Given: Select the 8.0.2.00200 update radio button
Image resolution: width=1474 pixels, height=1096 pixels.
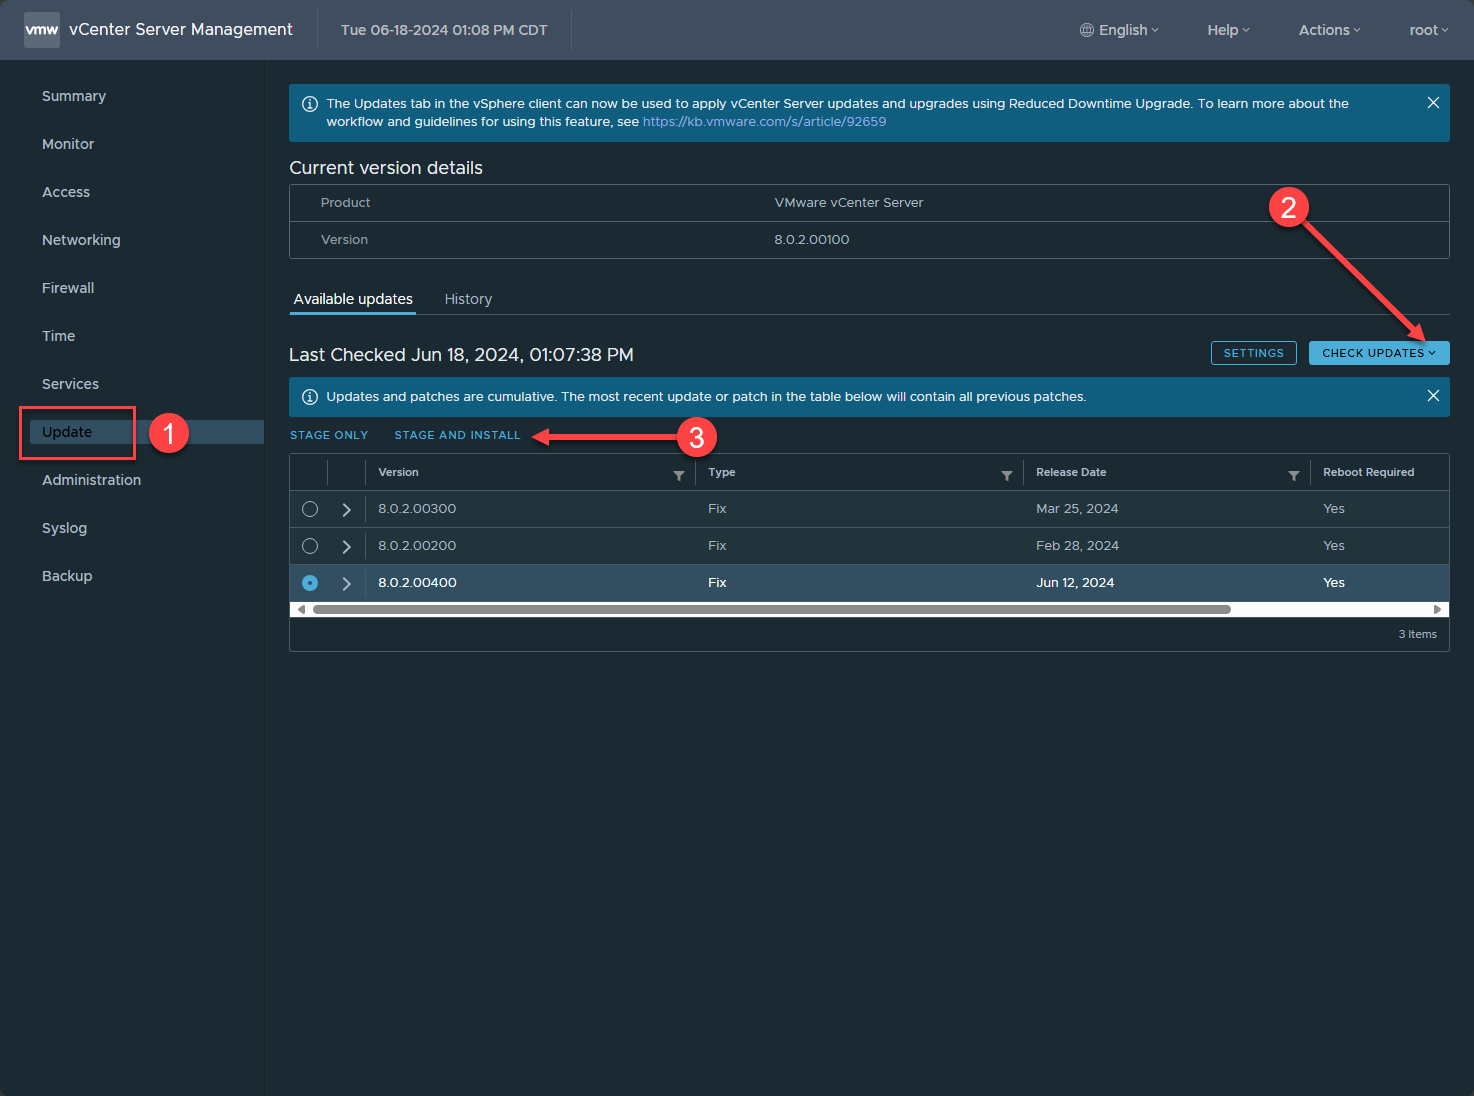Looking at the screenshot, I should point(310,546).
